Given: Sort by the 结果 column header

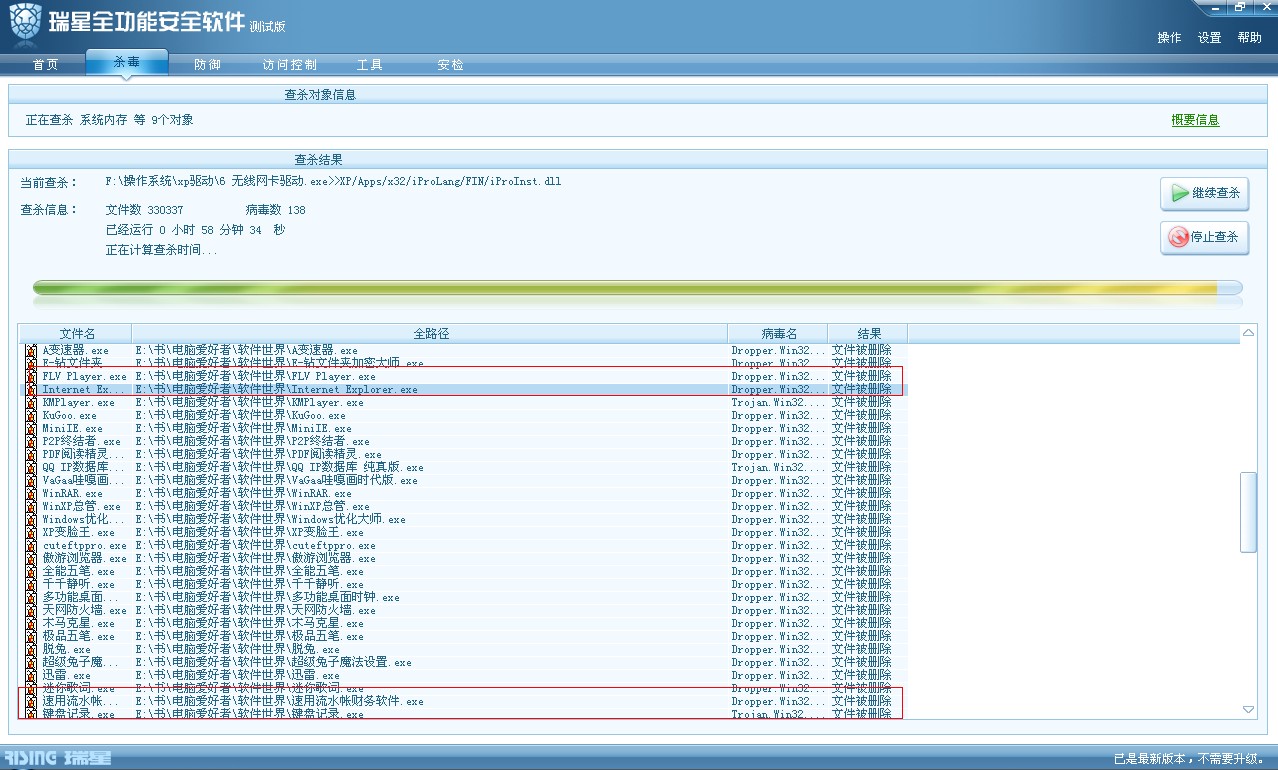Looking at the screenshot, I should point(868,333).
